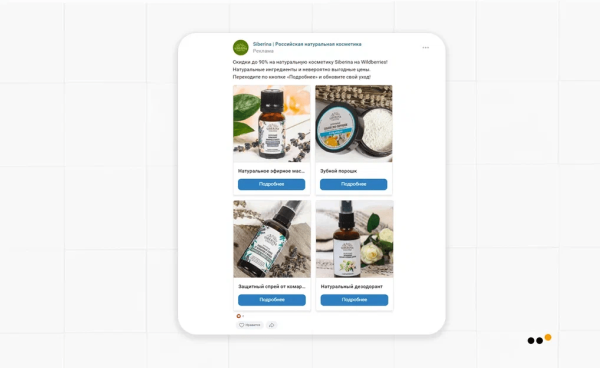Click the green Siberina profile avatar
This screenshot has height=368, width=600.
pyautogui.click(x=241, y=47)
